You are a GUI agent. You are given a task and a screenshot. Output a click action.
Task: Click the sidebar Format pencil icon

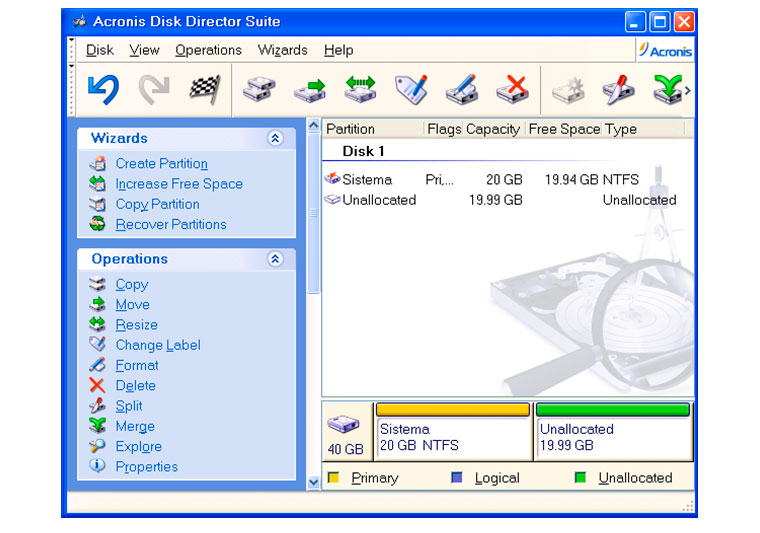(x=97, y=365)
